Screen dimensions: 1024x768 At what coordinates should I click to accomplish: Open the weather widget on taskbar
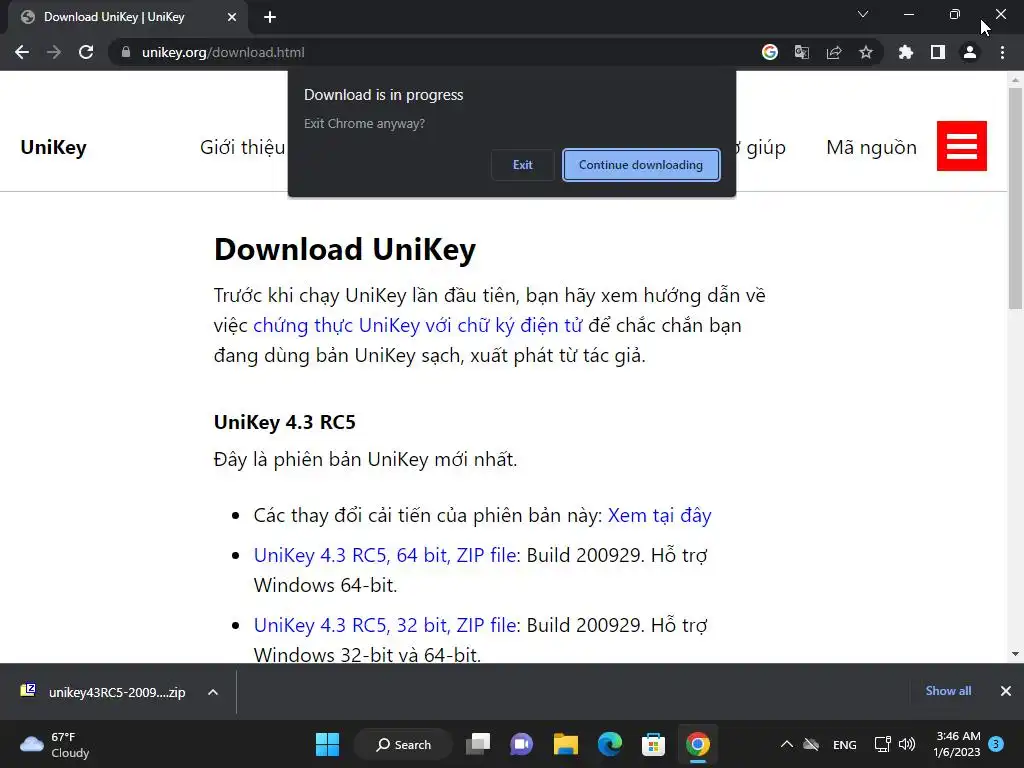coord(56,744)
